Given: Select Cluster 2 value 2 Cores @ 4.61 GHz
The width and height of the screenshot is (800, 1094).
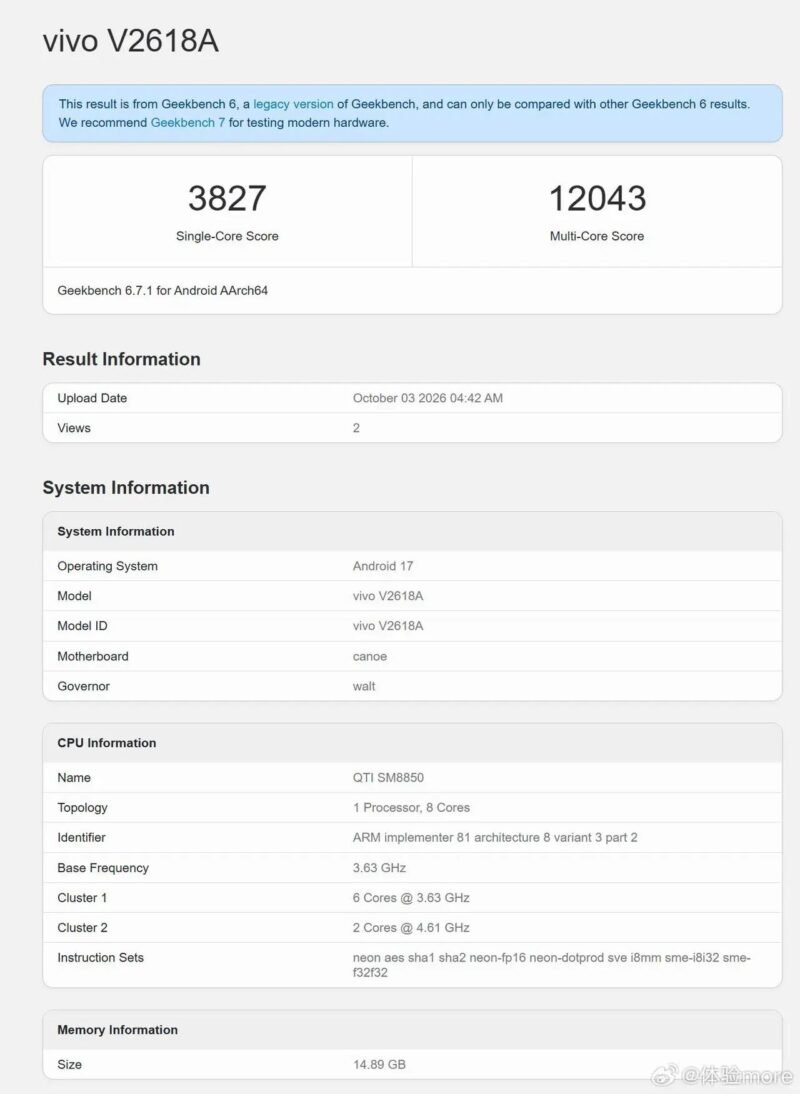Looking at the screenshot, I should click(411, 927).
